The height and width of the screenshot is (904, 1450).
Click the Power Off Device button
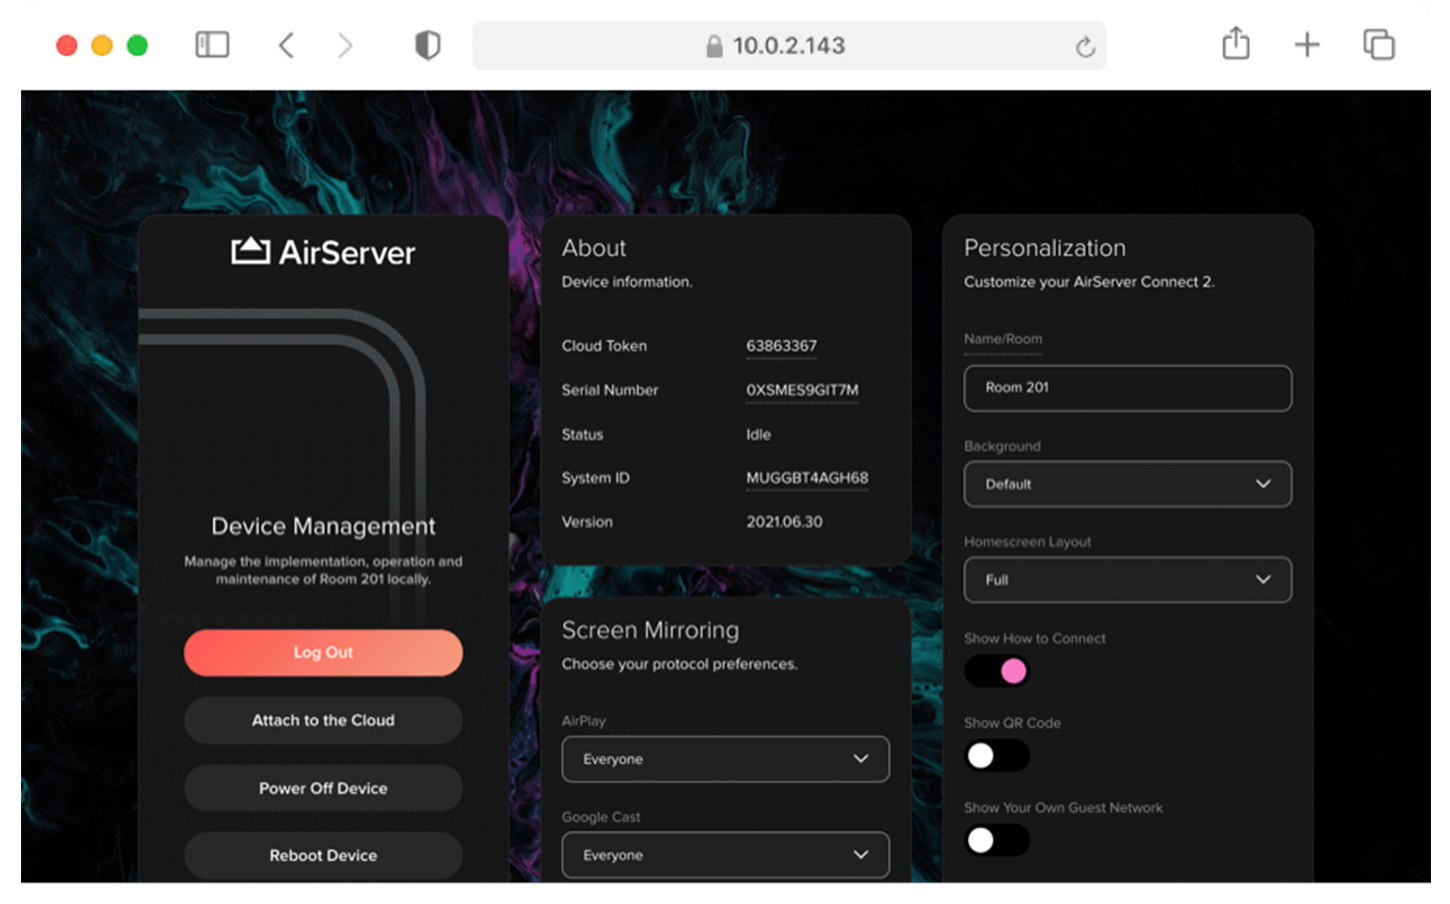coord(322,788)
